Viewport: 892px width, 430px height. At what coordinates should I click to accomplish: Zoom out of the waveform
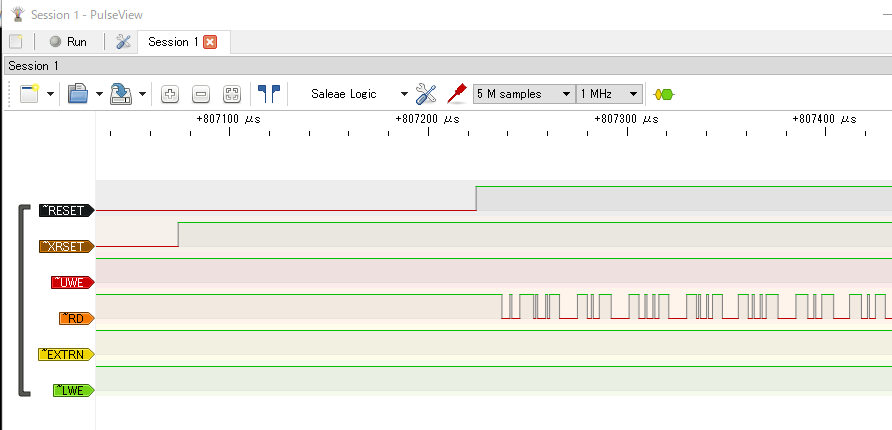tap(201, 94)
